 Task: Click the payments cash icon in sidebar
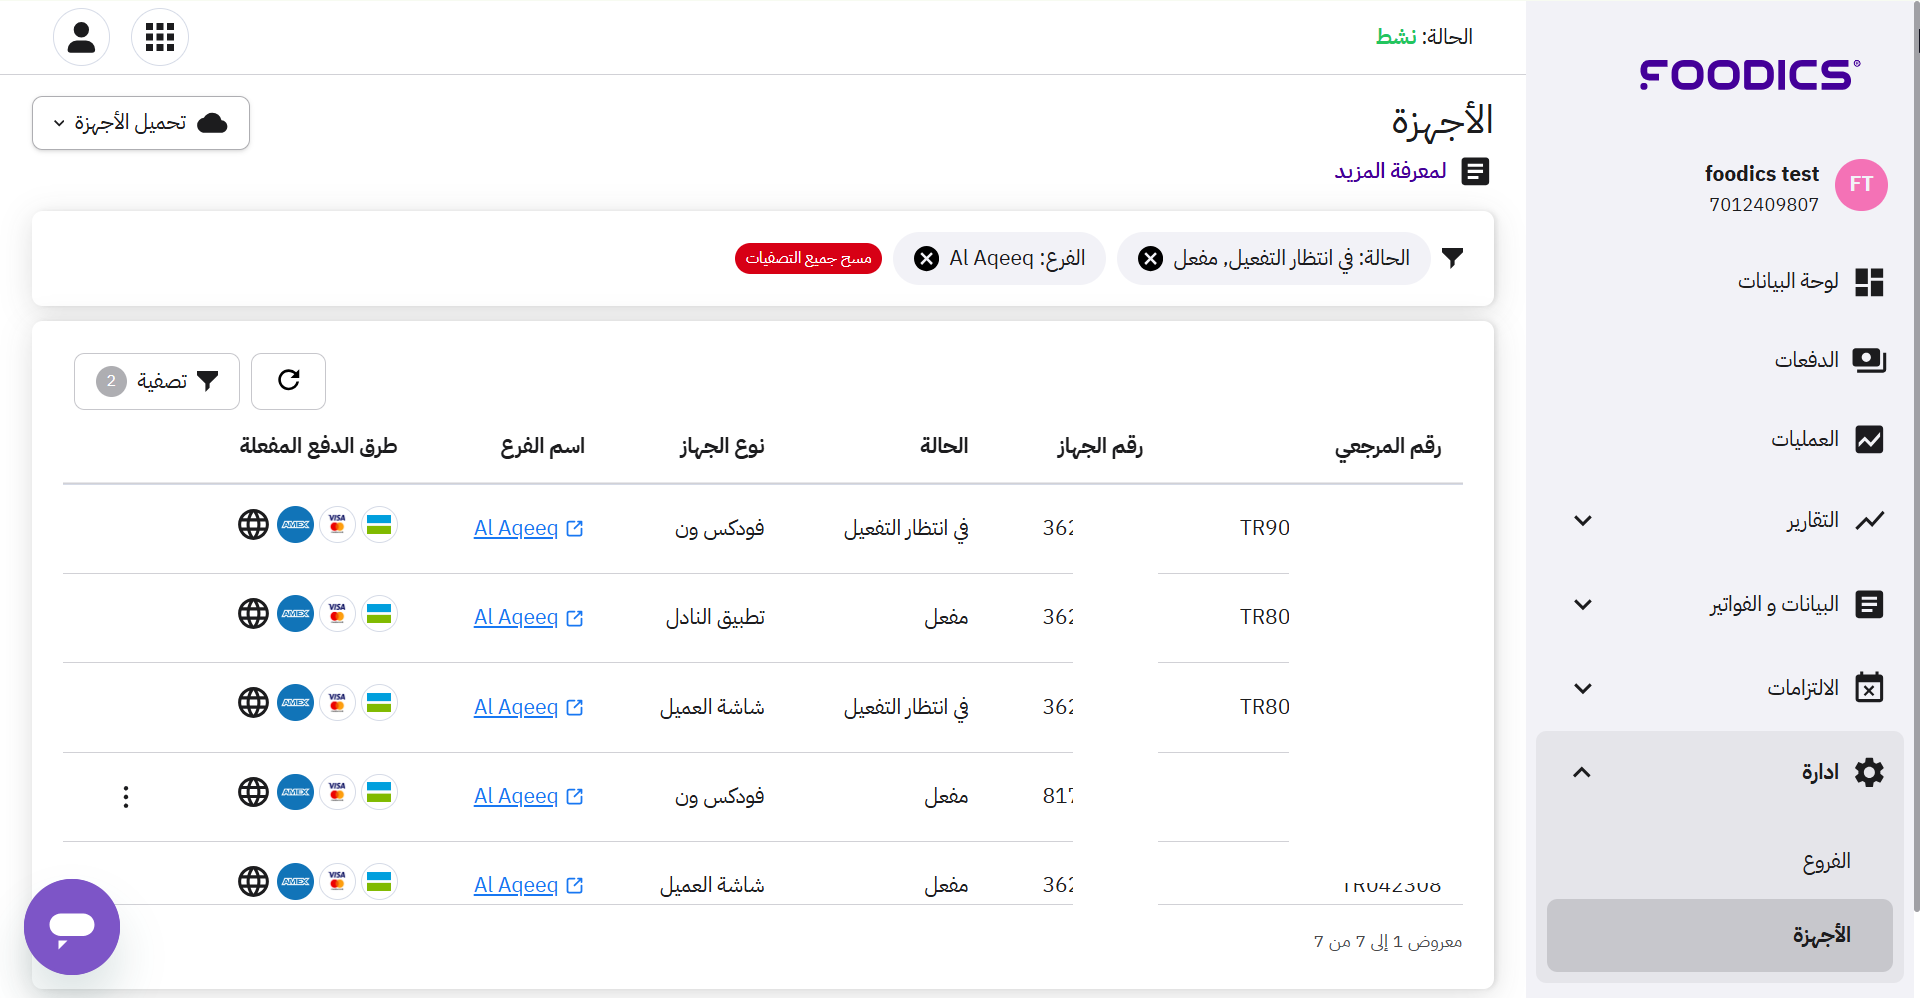[x=1869, y=360]
